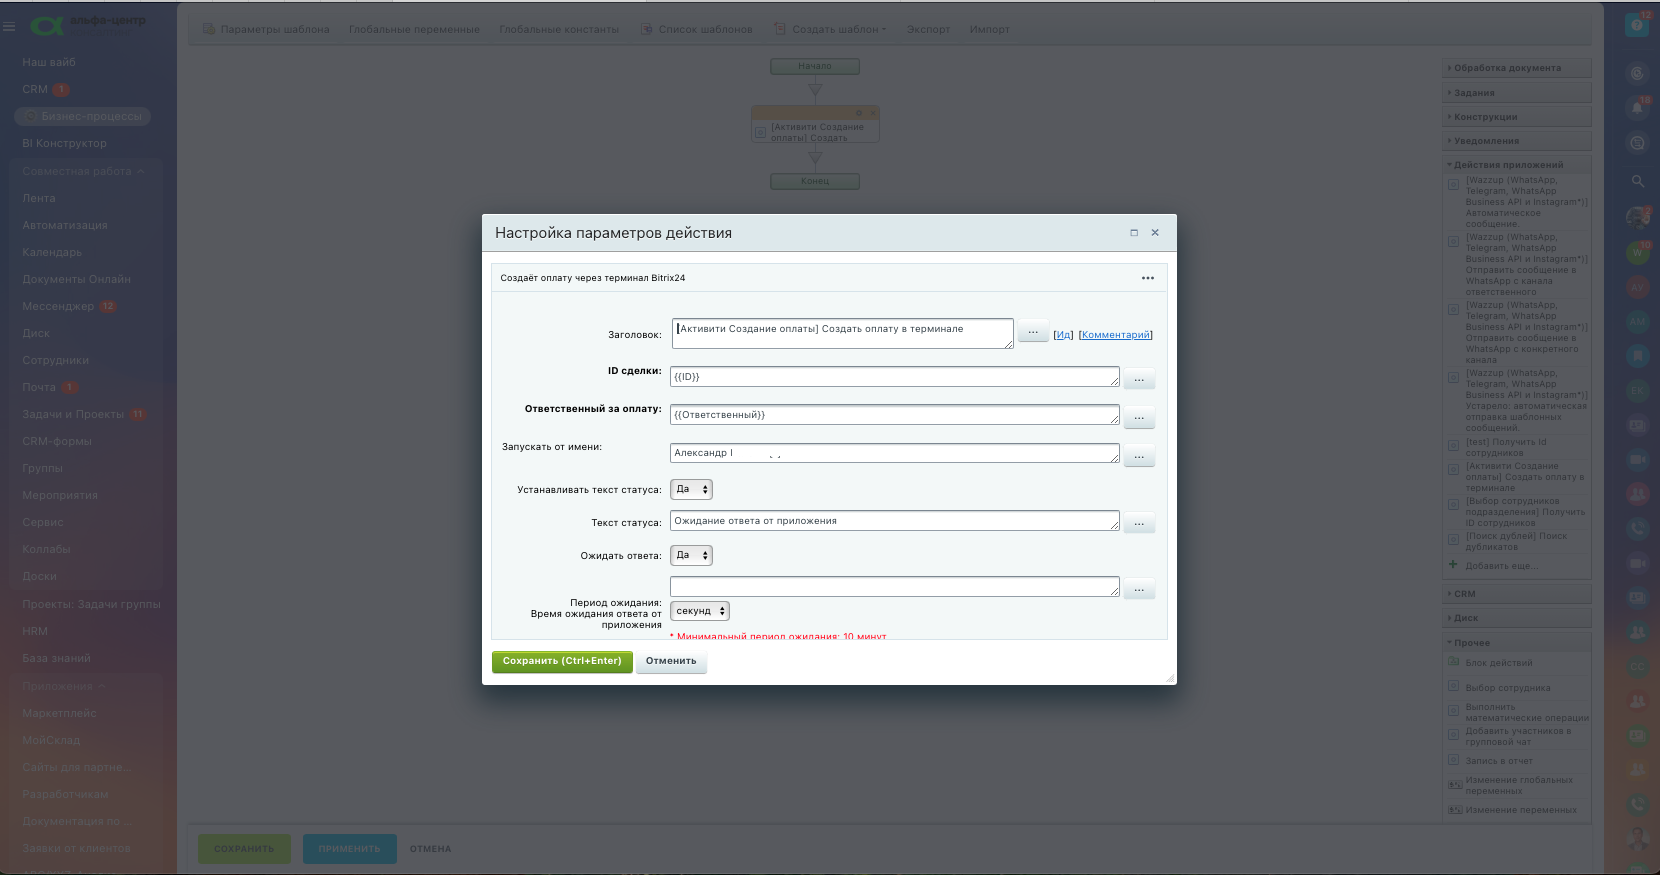This screenshot has width=1660, height=875.
Task: Focus the Заголовок text field
Action: [842, 333]
